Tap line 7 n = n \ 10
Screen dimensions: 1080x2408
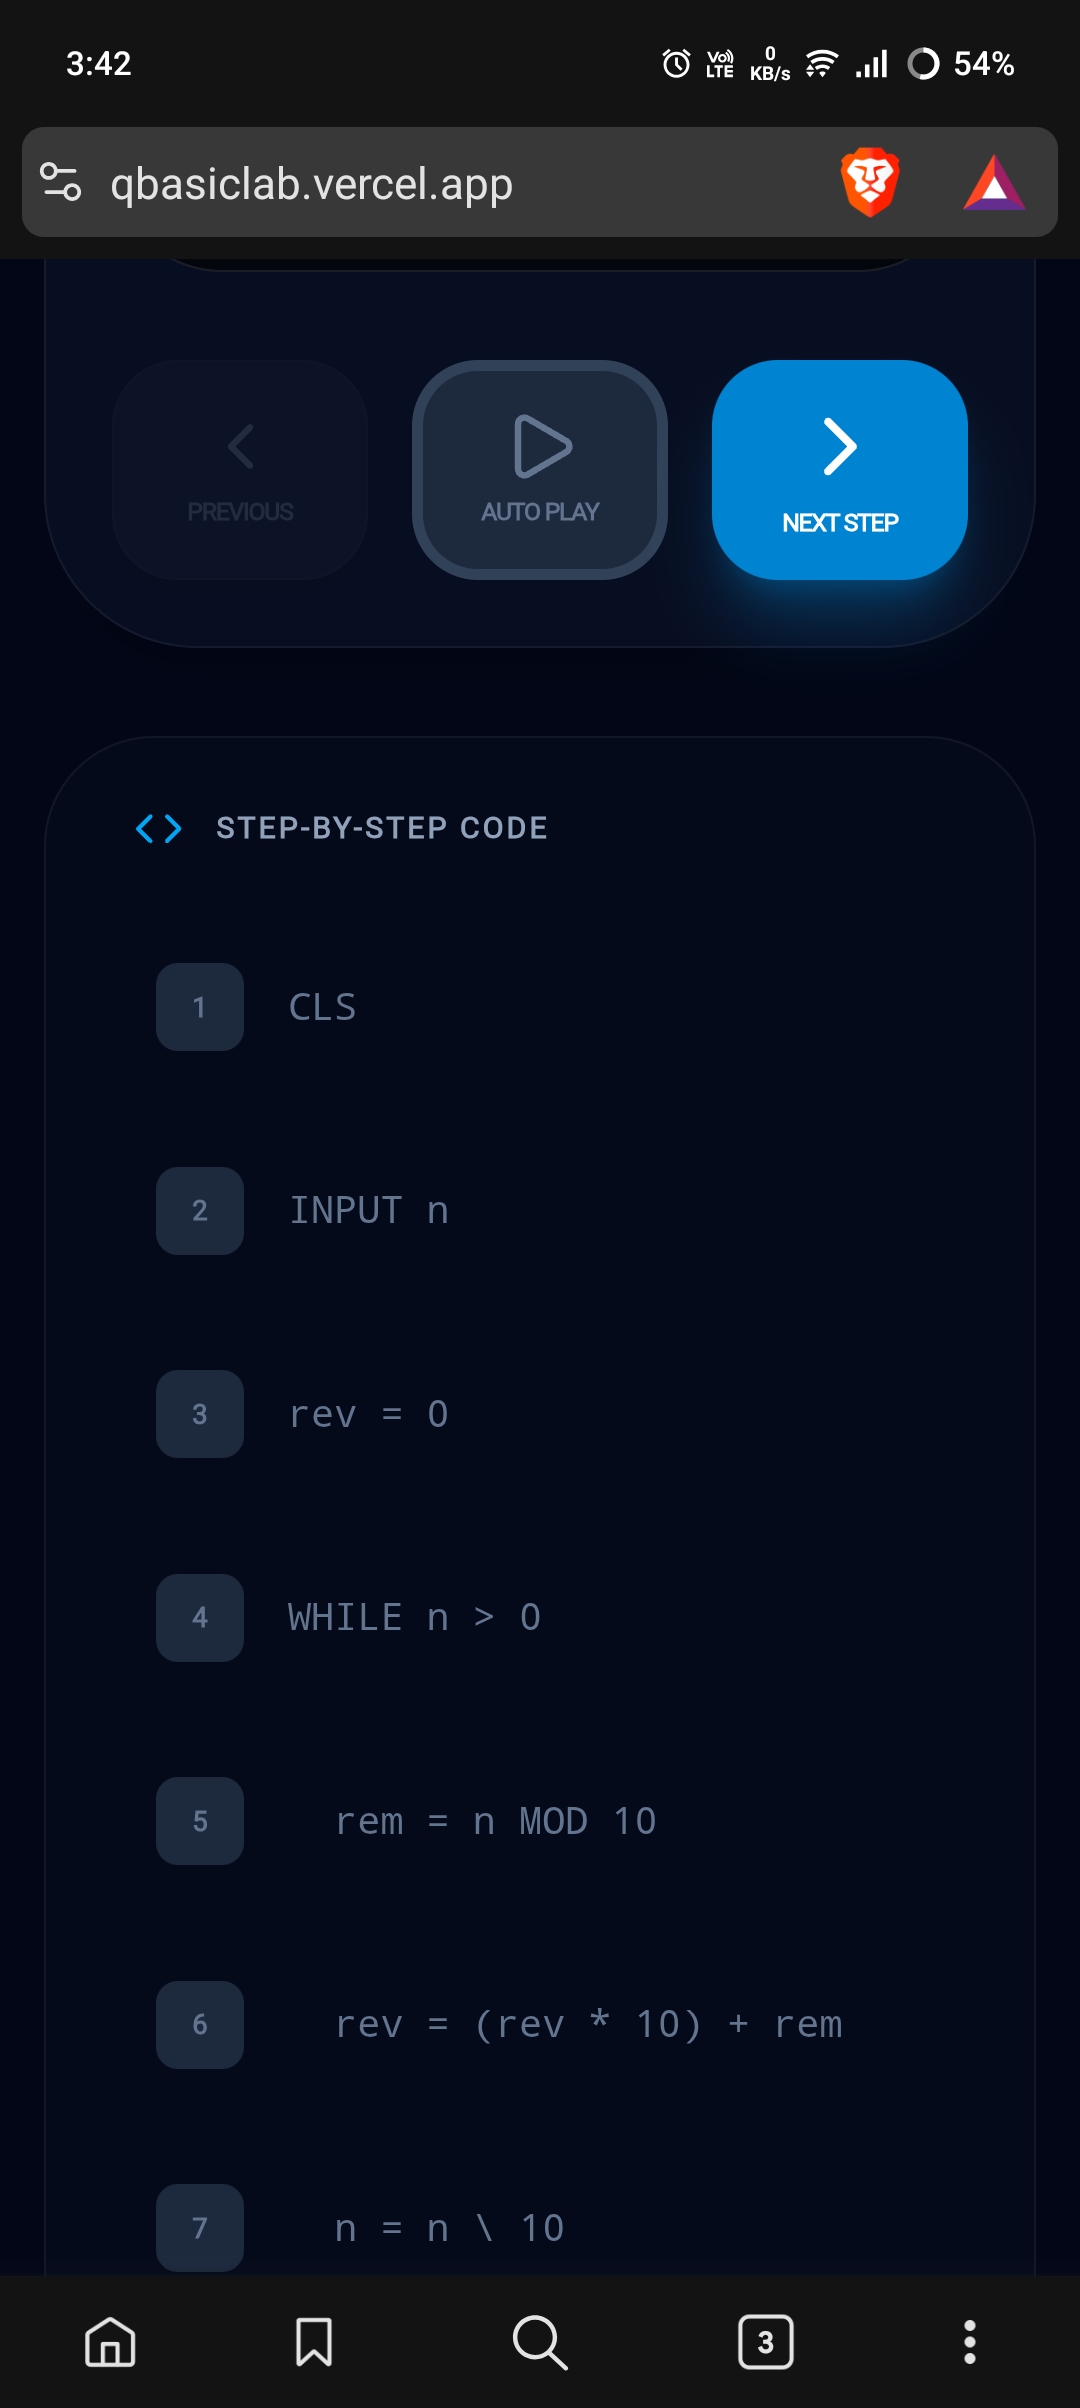(x=449, y=2228)
